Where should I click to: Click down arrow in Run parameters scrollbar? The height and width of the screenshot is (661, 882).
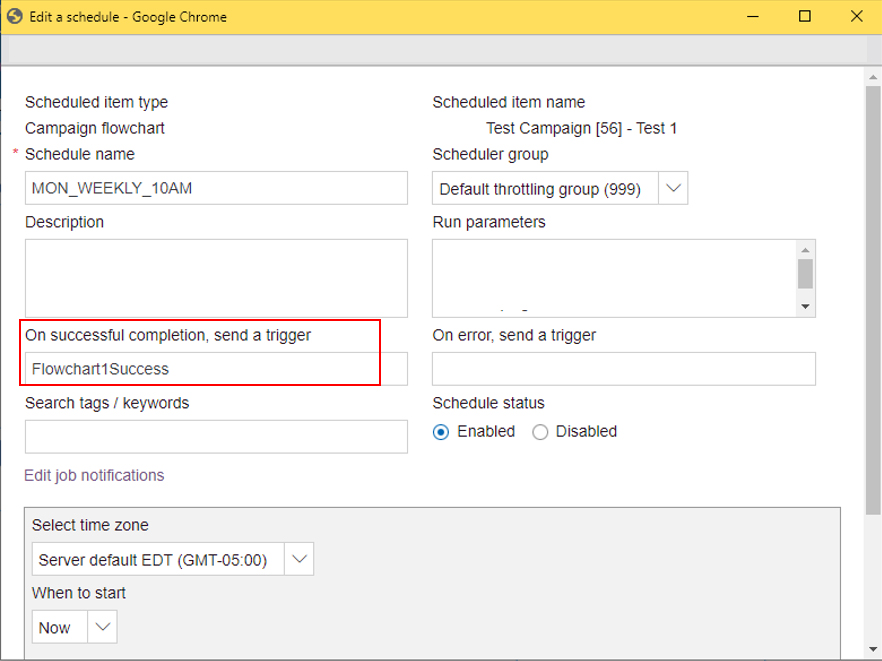806,307
